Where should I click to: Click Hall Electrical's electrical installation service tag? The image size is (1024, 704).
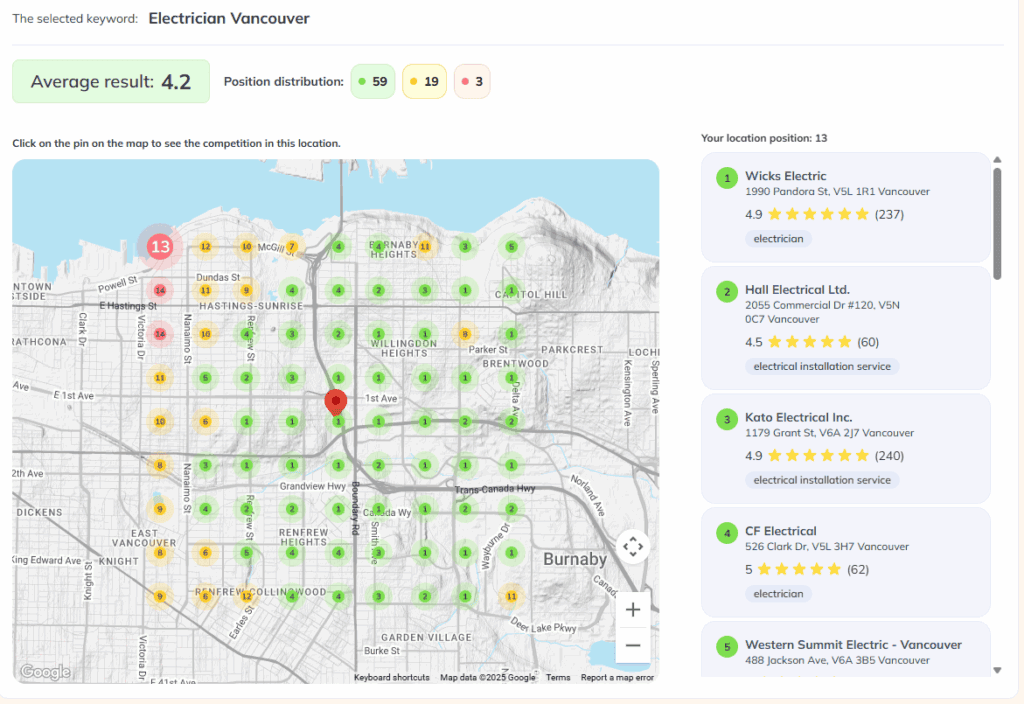point(822,366)
